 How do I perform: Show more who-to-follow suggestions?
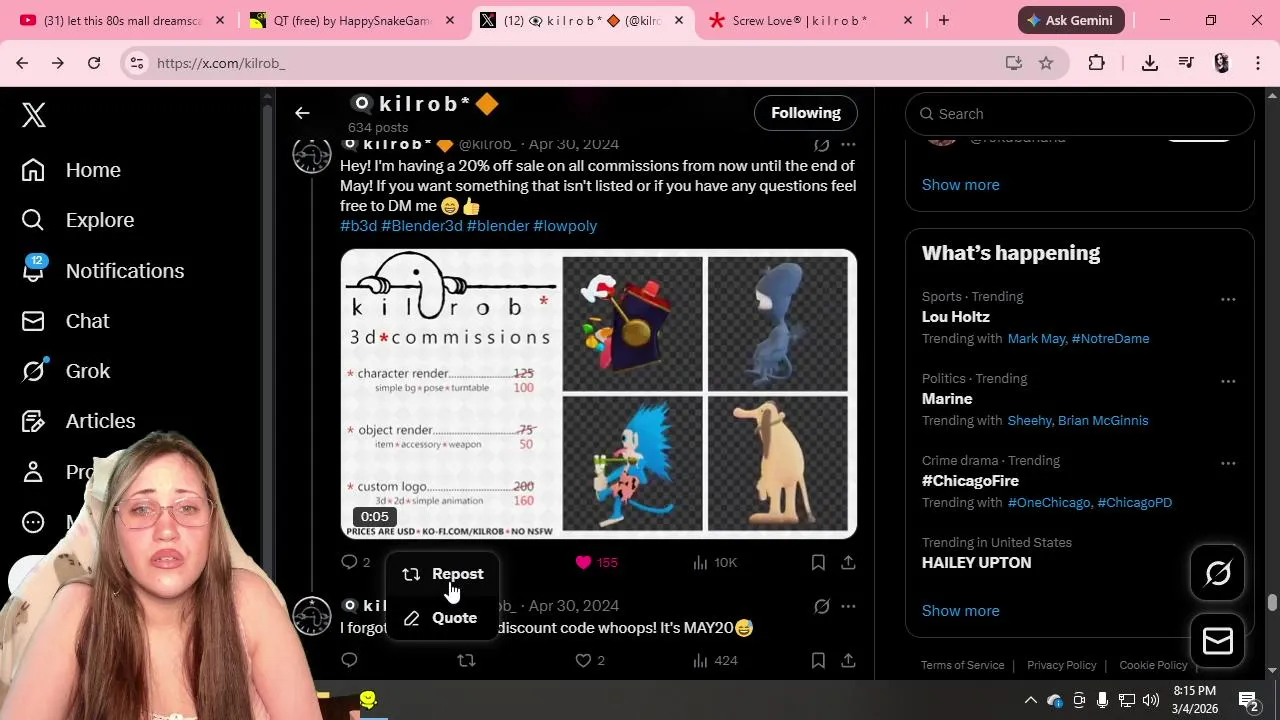tap(960, 185)
